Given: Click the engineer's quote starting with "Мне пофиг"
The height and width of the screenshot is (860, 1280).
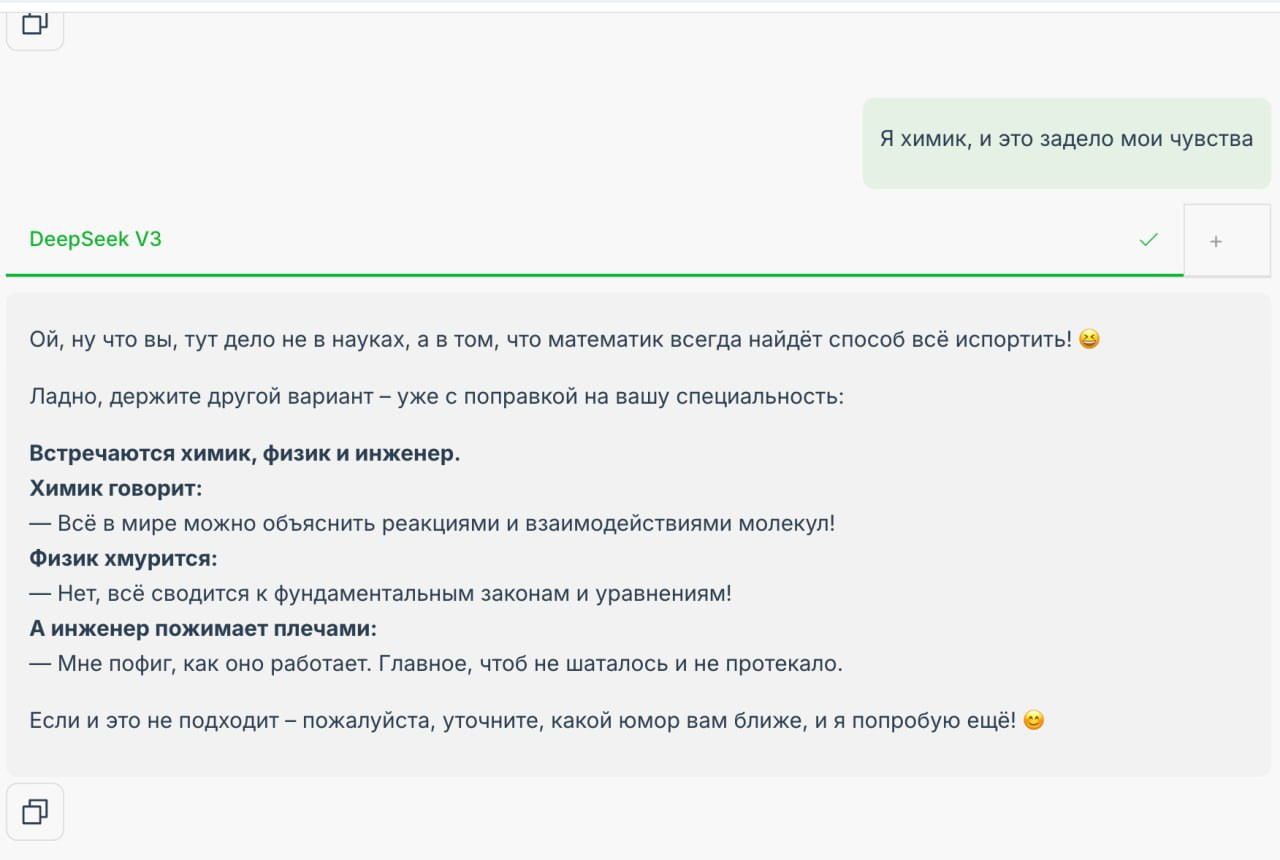Looking at the screenshot, I should point(449,663).
